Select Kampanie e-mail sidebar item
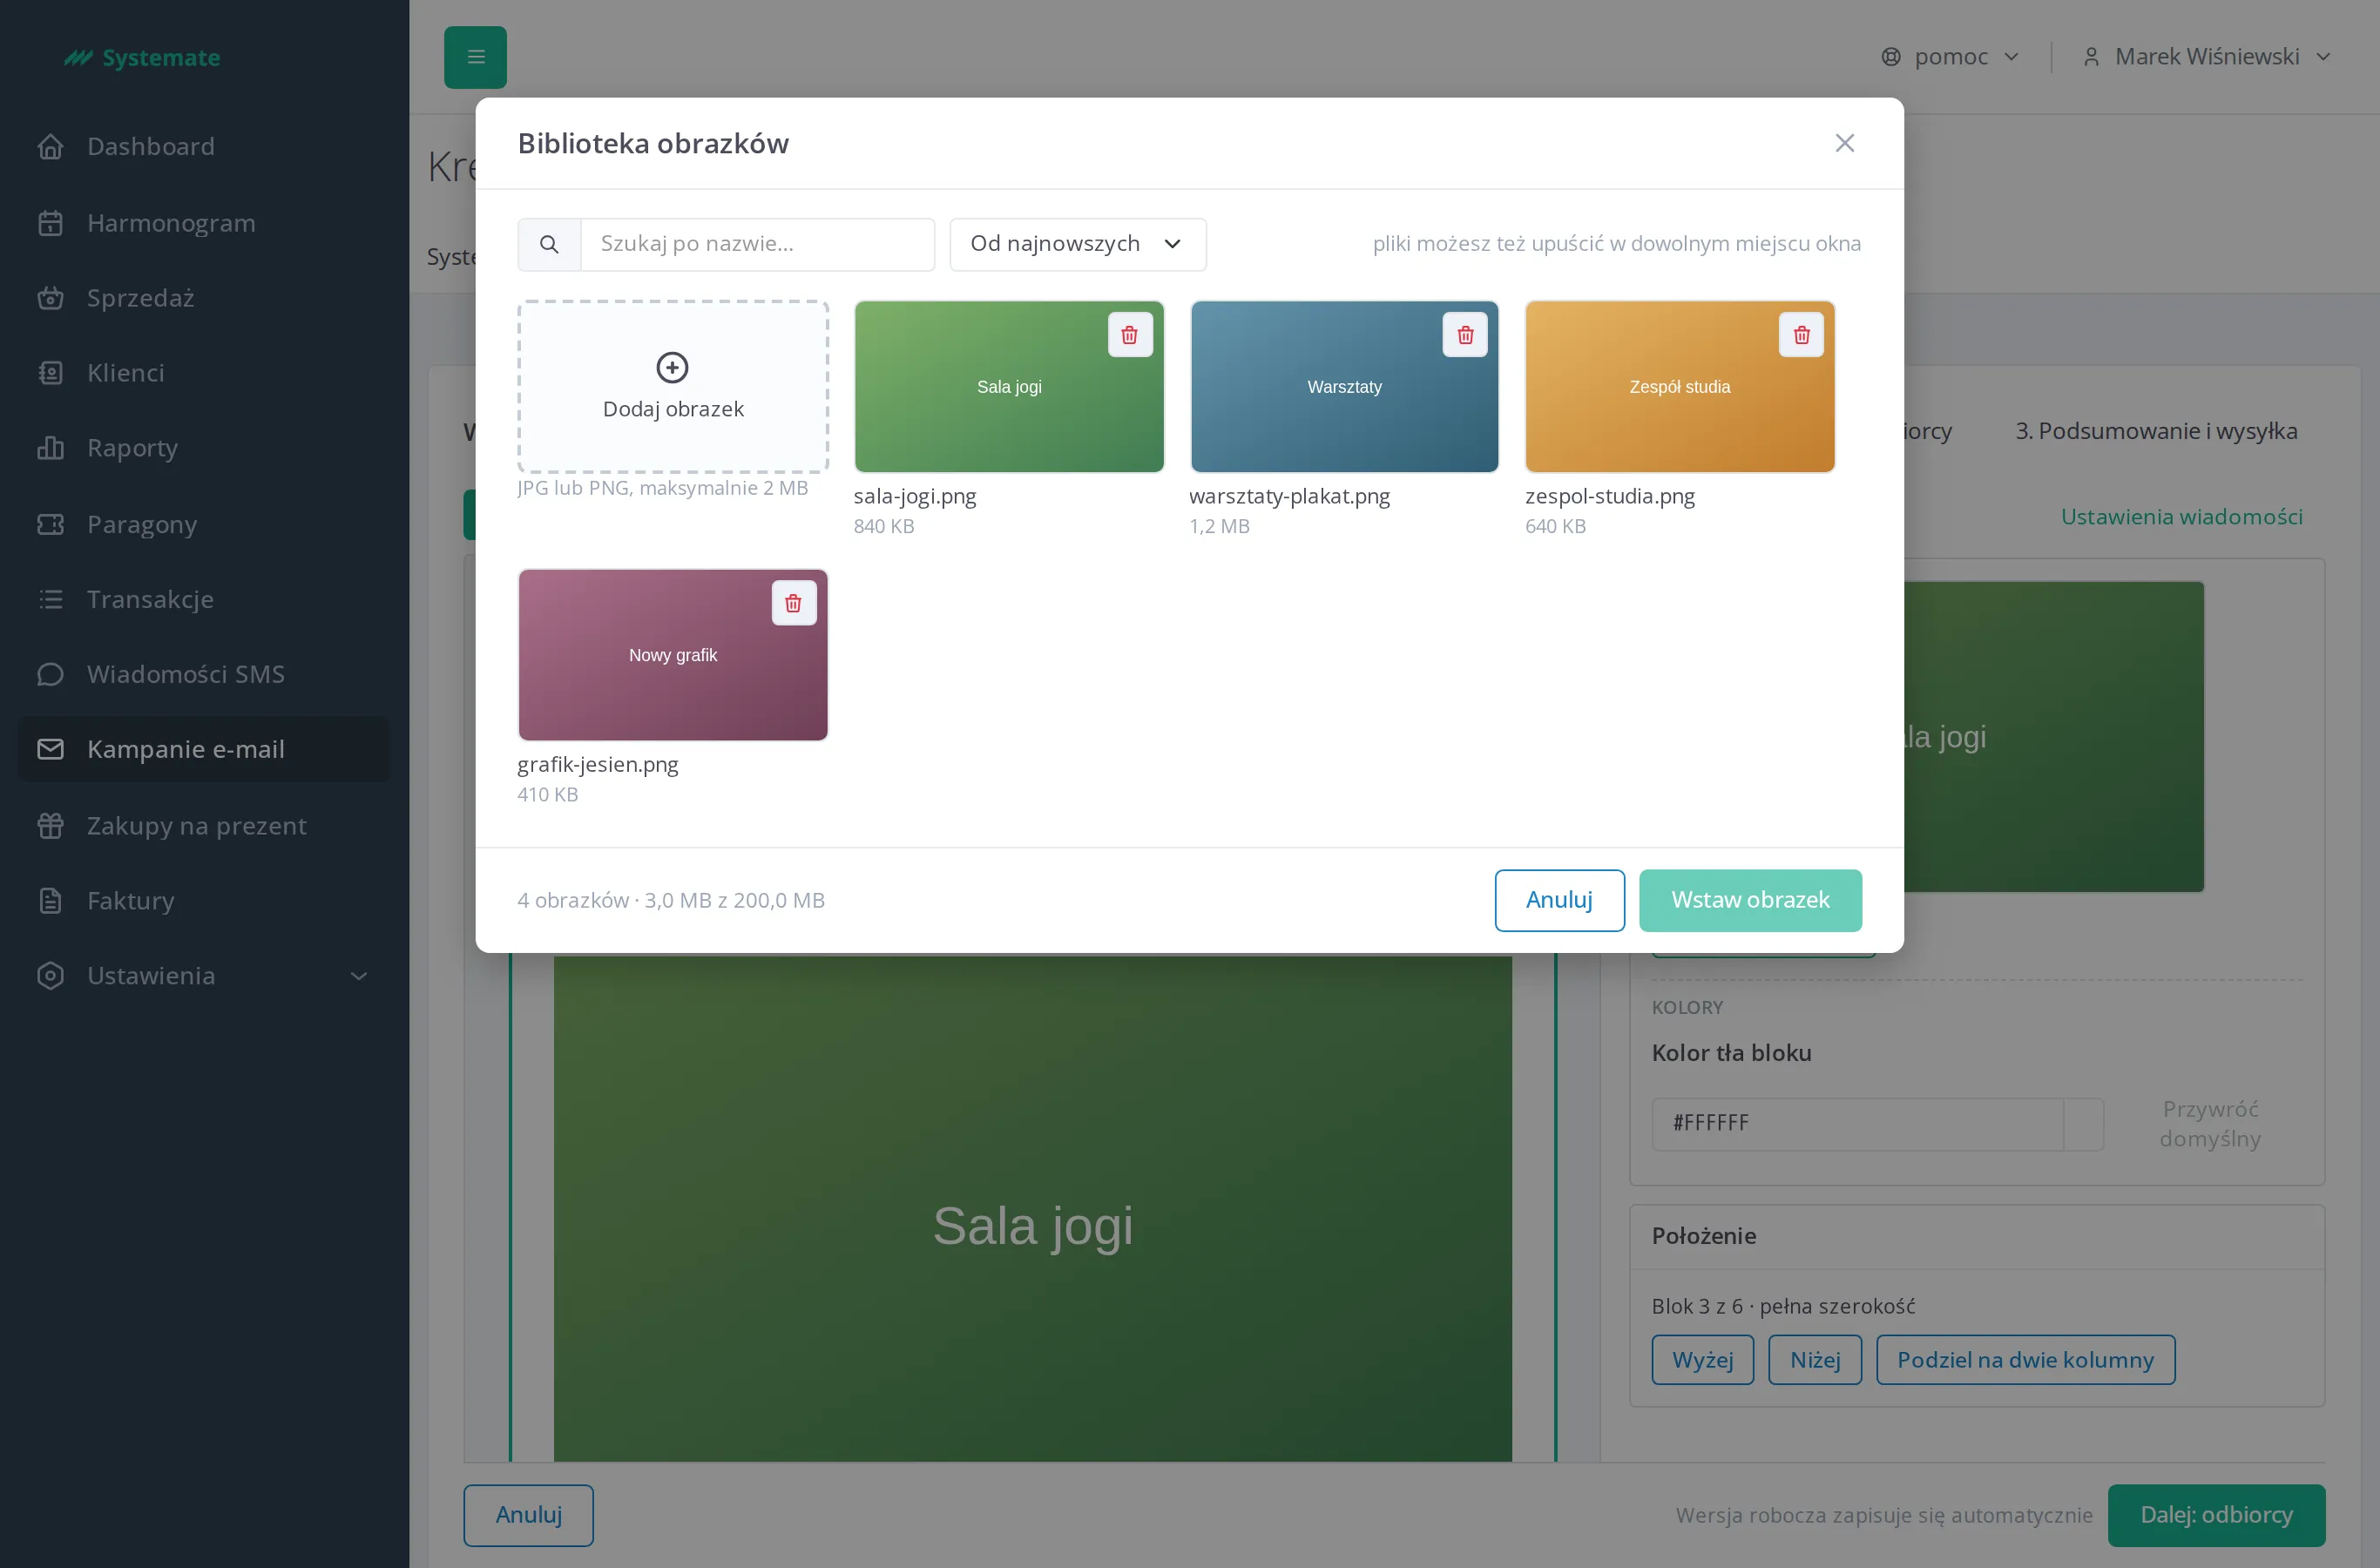 [x=203, y=749]
